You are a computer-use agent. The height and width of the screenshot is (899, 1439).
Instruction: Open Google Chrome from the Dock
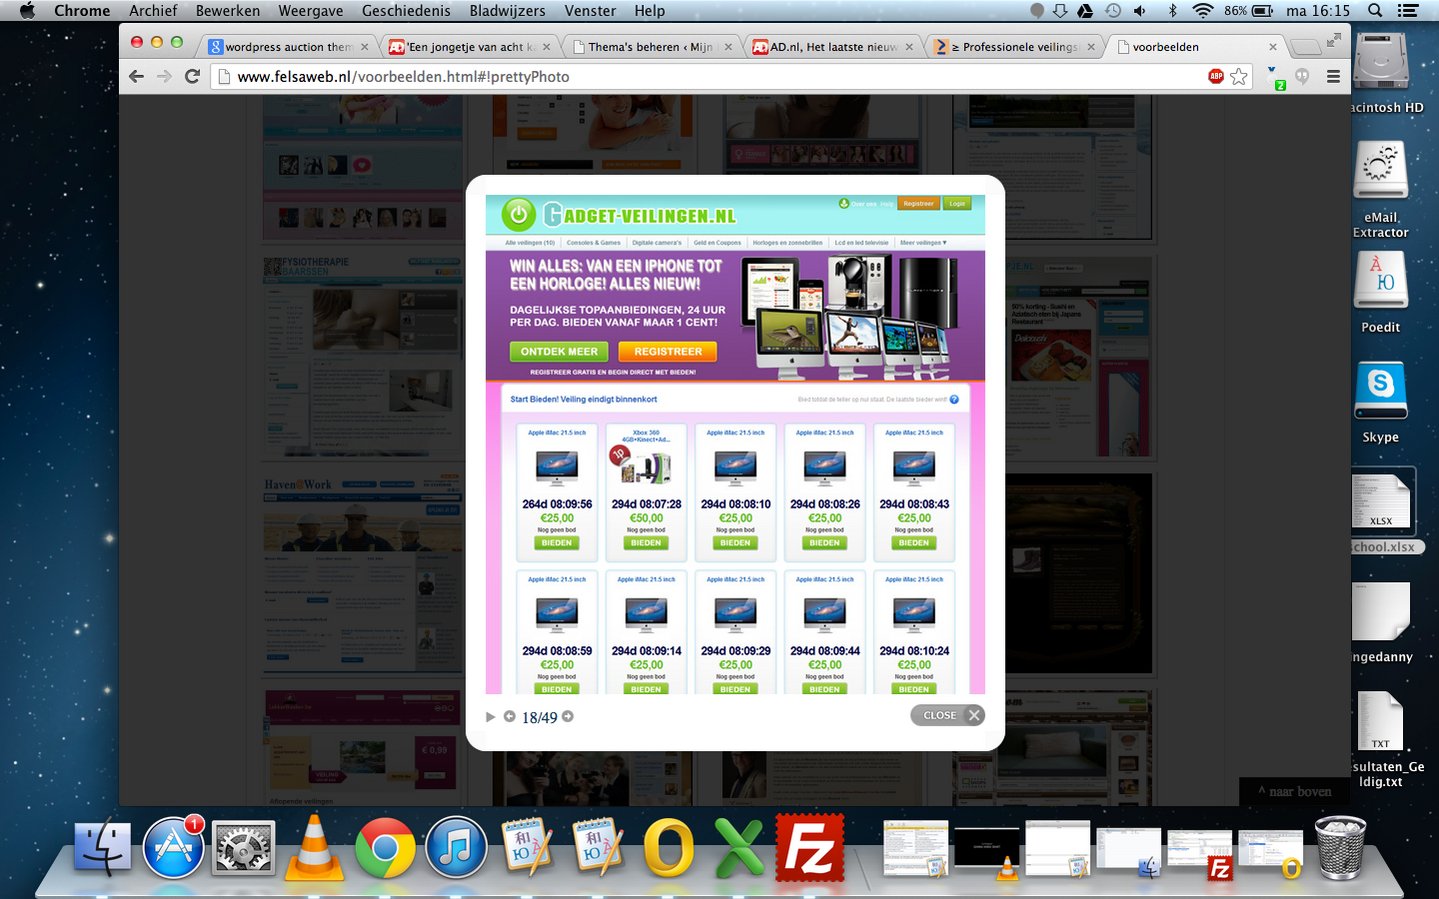point(385,847)
